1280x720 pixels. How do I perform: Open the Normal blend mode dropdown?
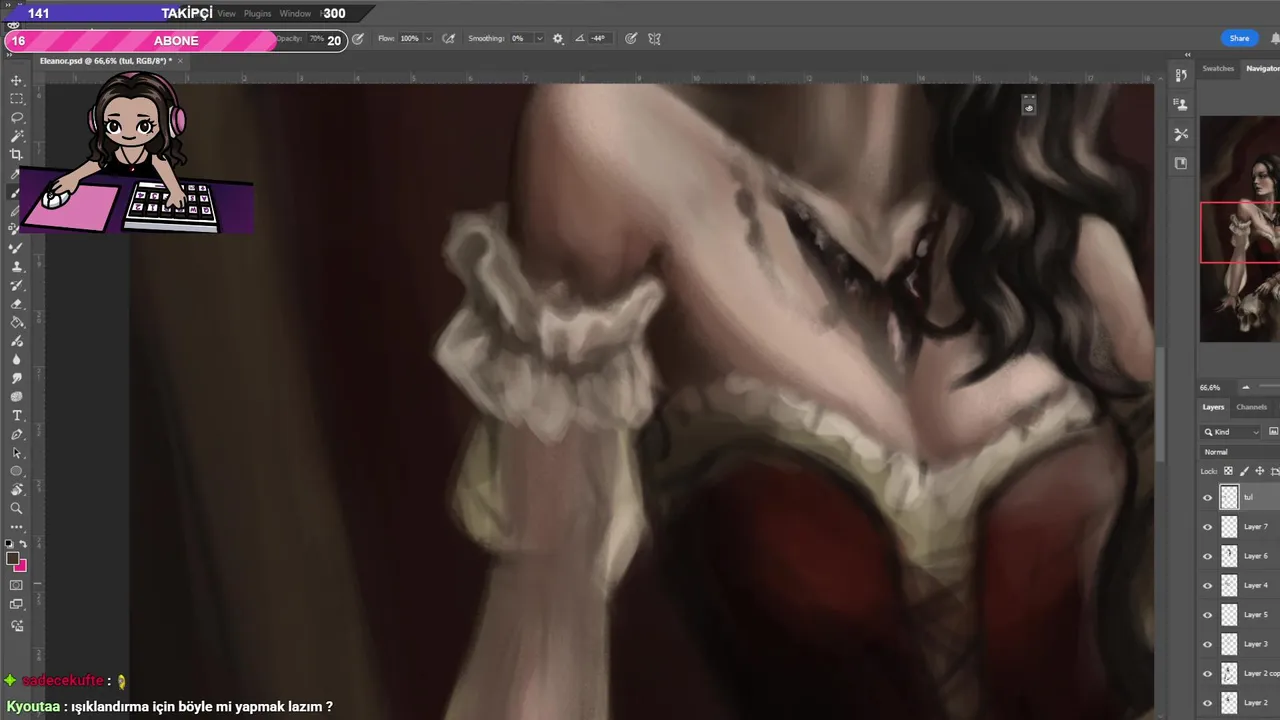point(1240,452)
